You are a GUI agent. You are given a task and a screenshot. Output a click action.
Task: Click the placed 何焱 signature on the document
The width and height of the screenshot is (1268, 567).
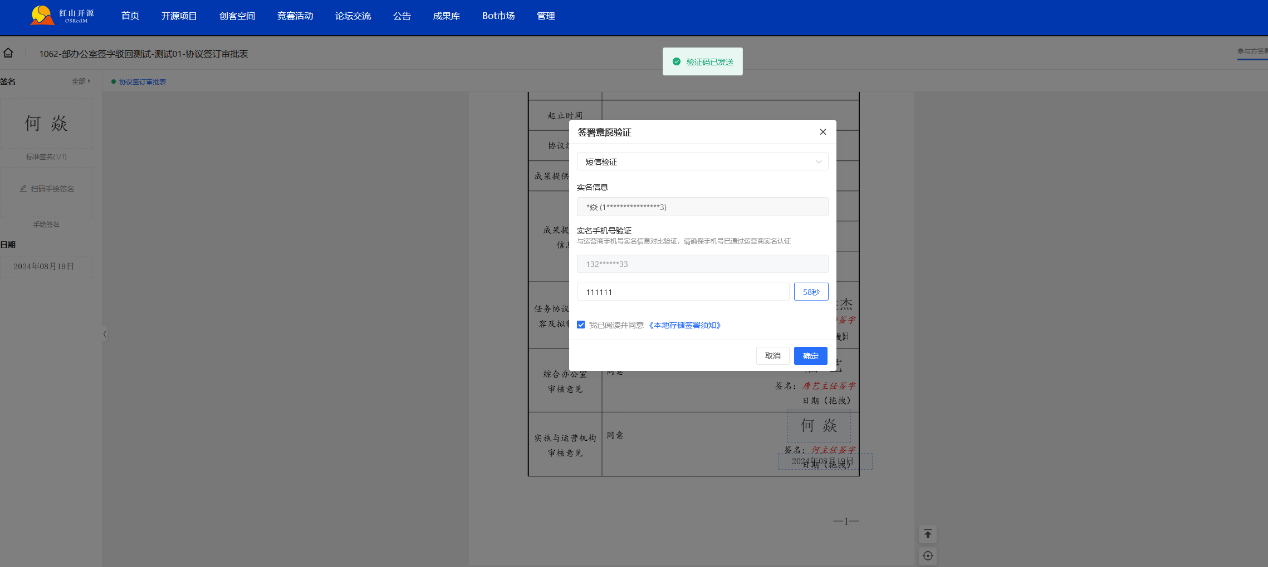(x=819, y=426)
